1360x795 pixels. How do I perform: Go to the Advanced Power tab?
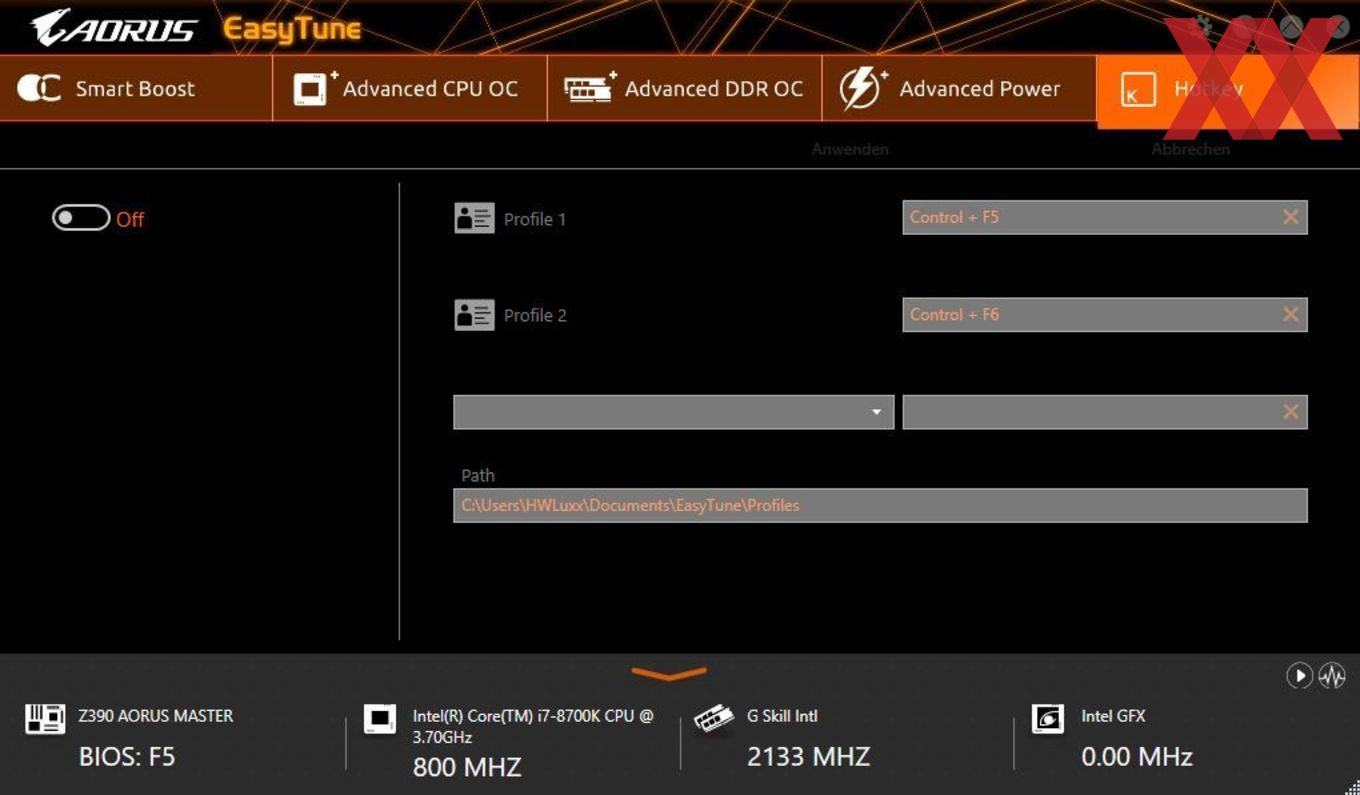click(x=959, y=88)
